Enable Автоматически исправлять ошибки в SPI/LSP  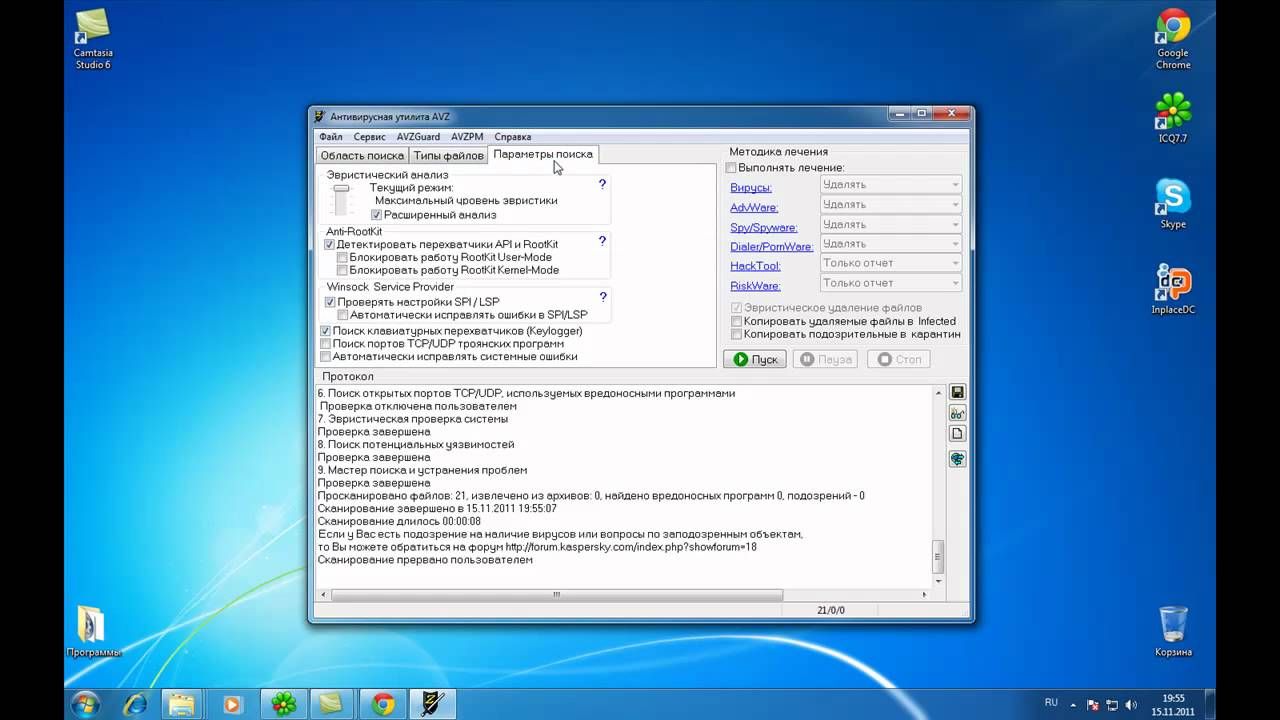(x=343, y=314)
